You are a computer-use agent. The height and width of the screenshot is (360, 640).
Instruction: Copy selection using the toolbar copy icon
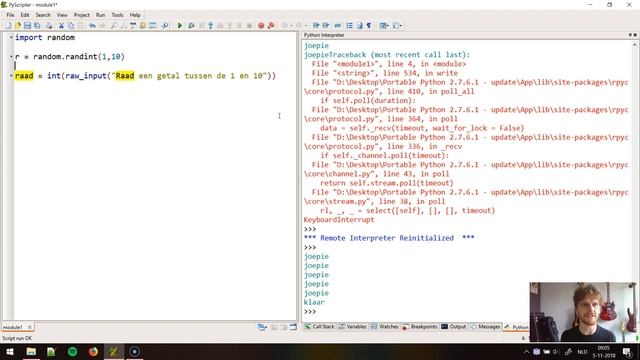pyautogui.click(x=71, y=25)
